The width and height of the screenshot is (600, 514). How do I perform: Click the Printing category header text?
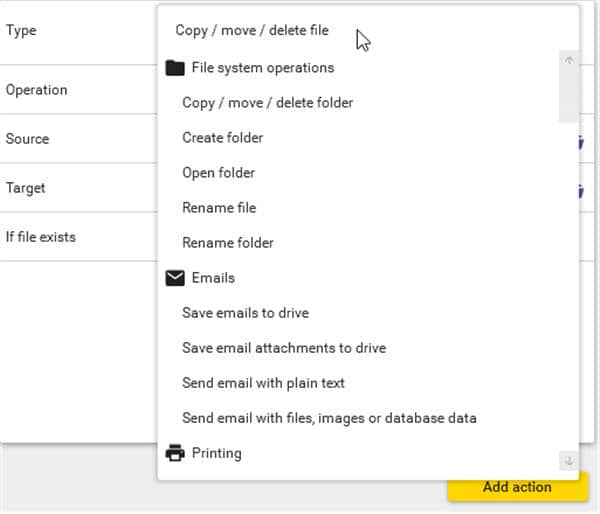coord(216,453)
